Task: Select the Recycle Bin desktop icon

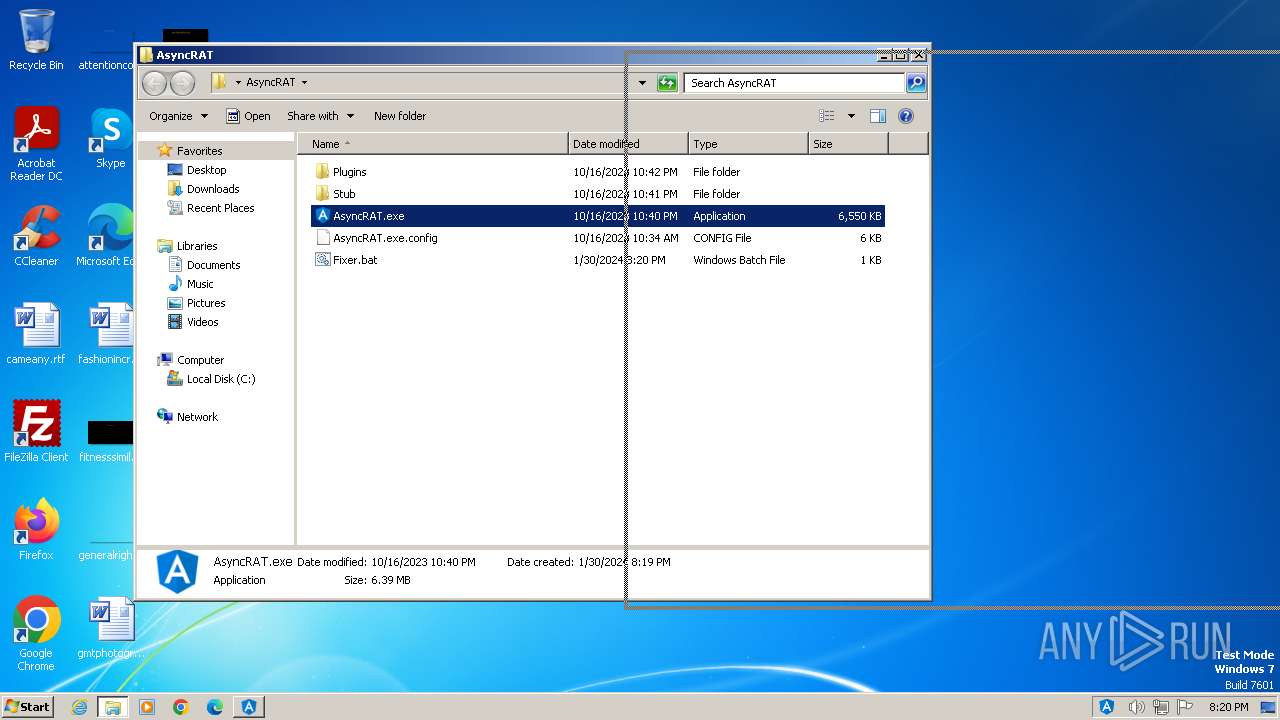Action: click(36, 40)
